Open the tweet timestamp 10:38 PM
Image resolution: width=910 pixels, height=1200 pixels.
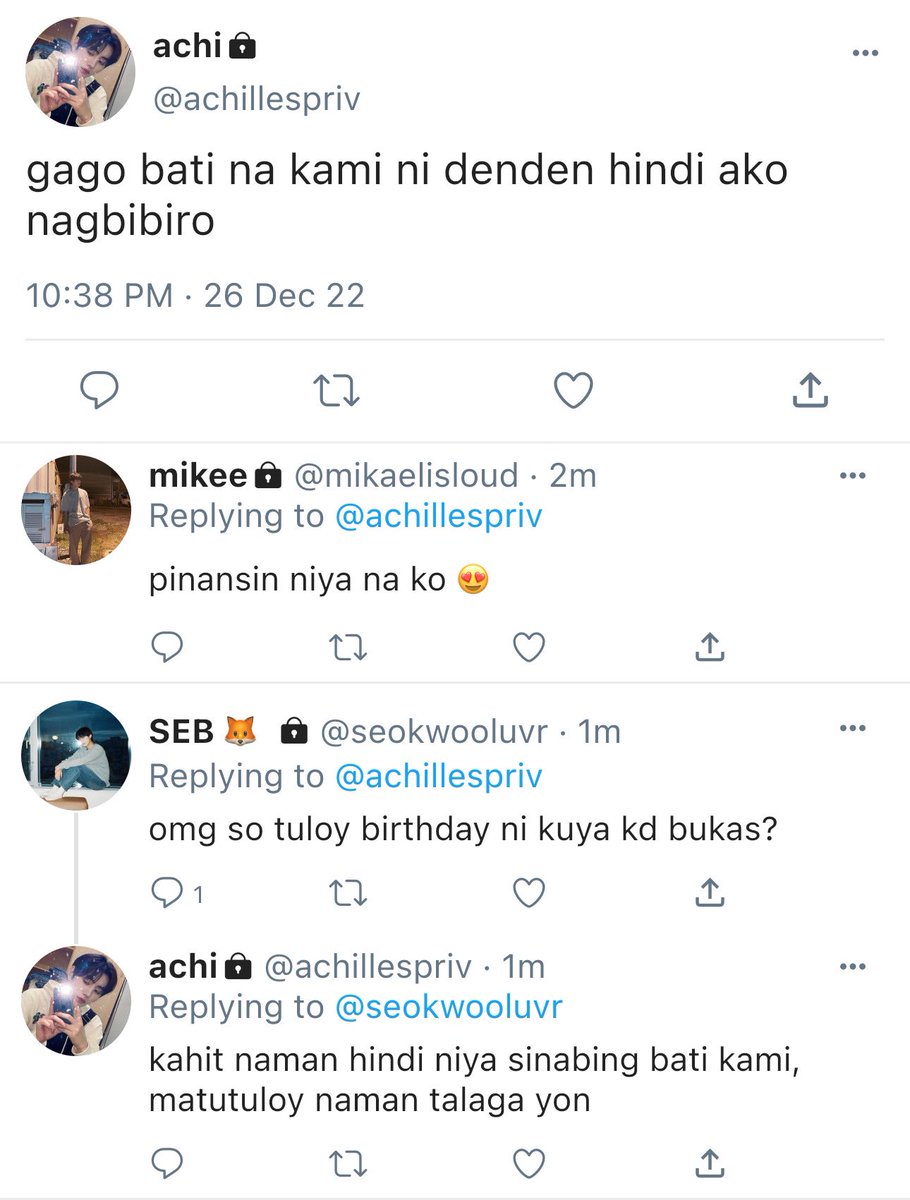99,296
